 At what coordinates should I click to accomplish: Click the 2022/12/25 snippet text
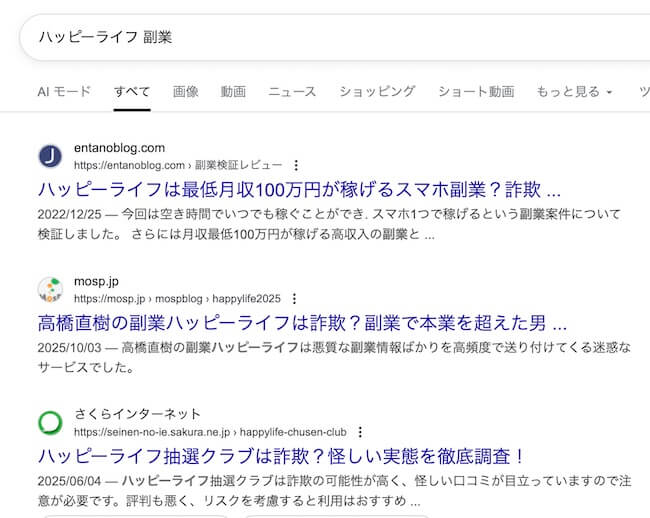[329, 224]
